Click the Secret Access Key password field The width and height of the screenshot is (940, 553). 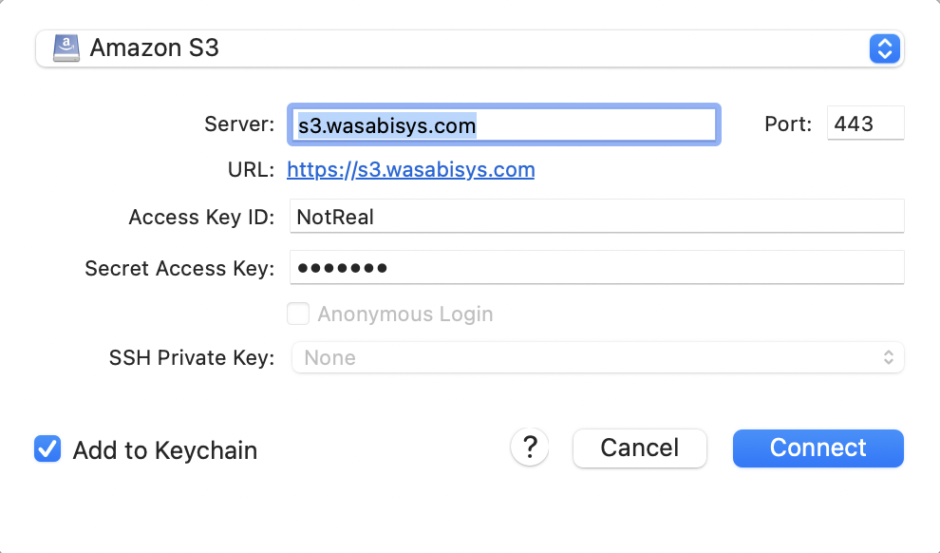596,267
